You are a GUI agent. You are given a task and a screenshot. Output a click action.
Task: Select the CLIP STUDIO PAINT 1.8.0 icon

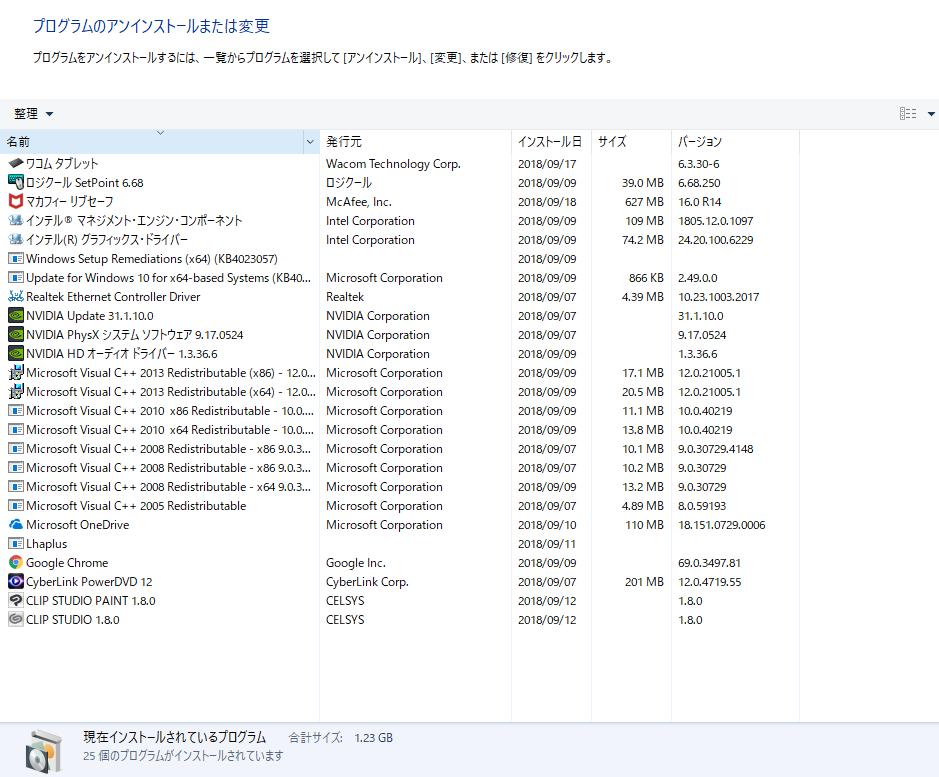15,601
